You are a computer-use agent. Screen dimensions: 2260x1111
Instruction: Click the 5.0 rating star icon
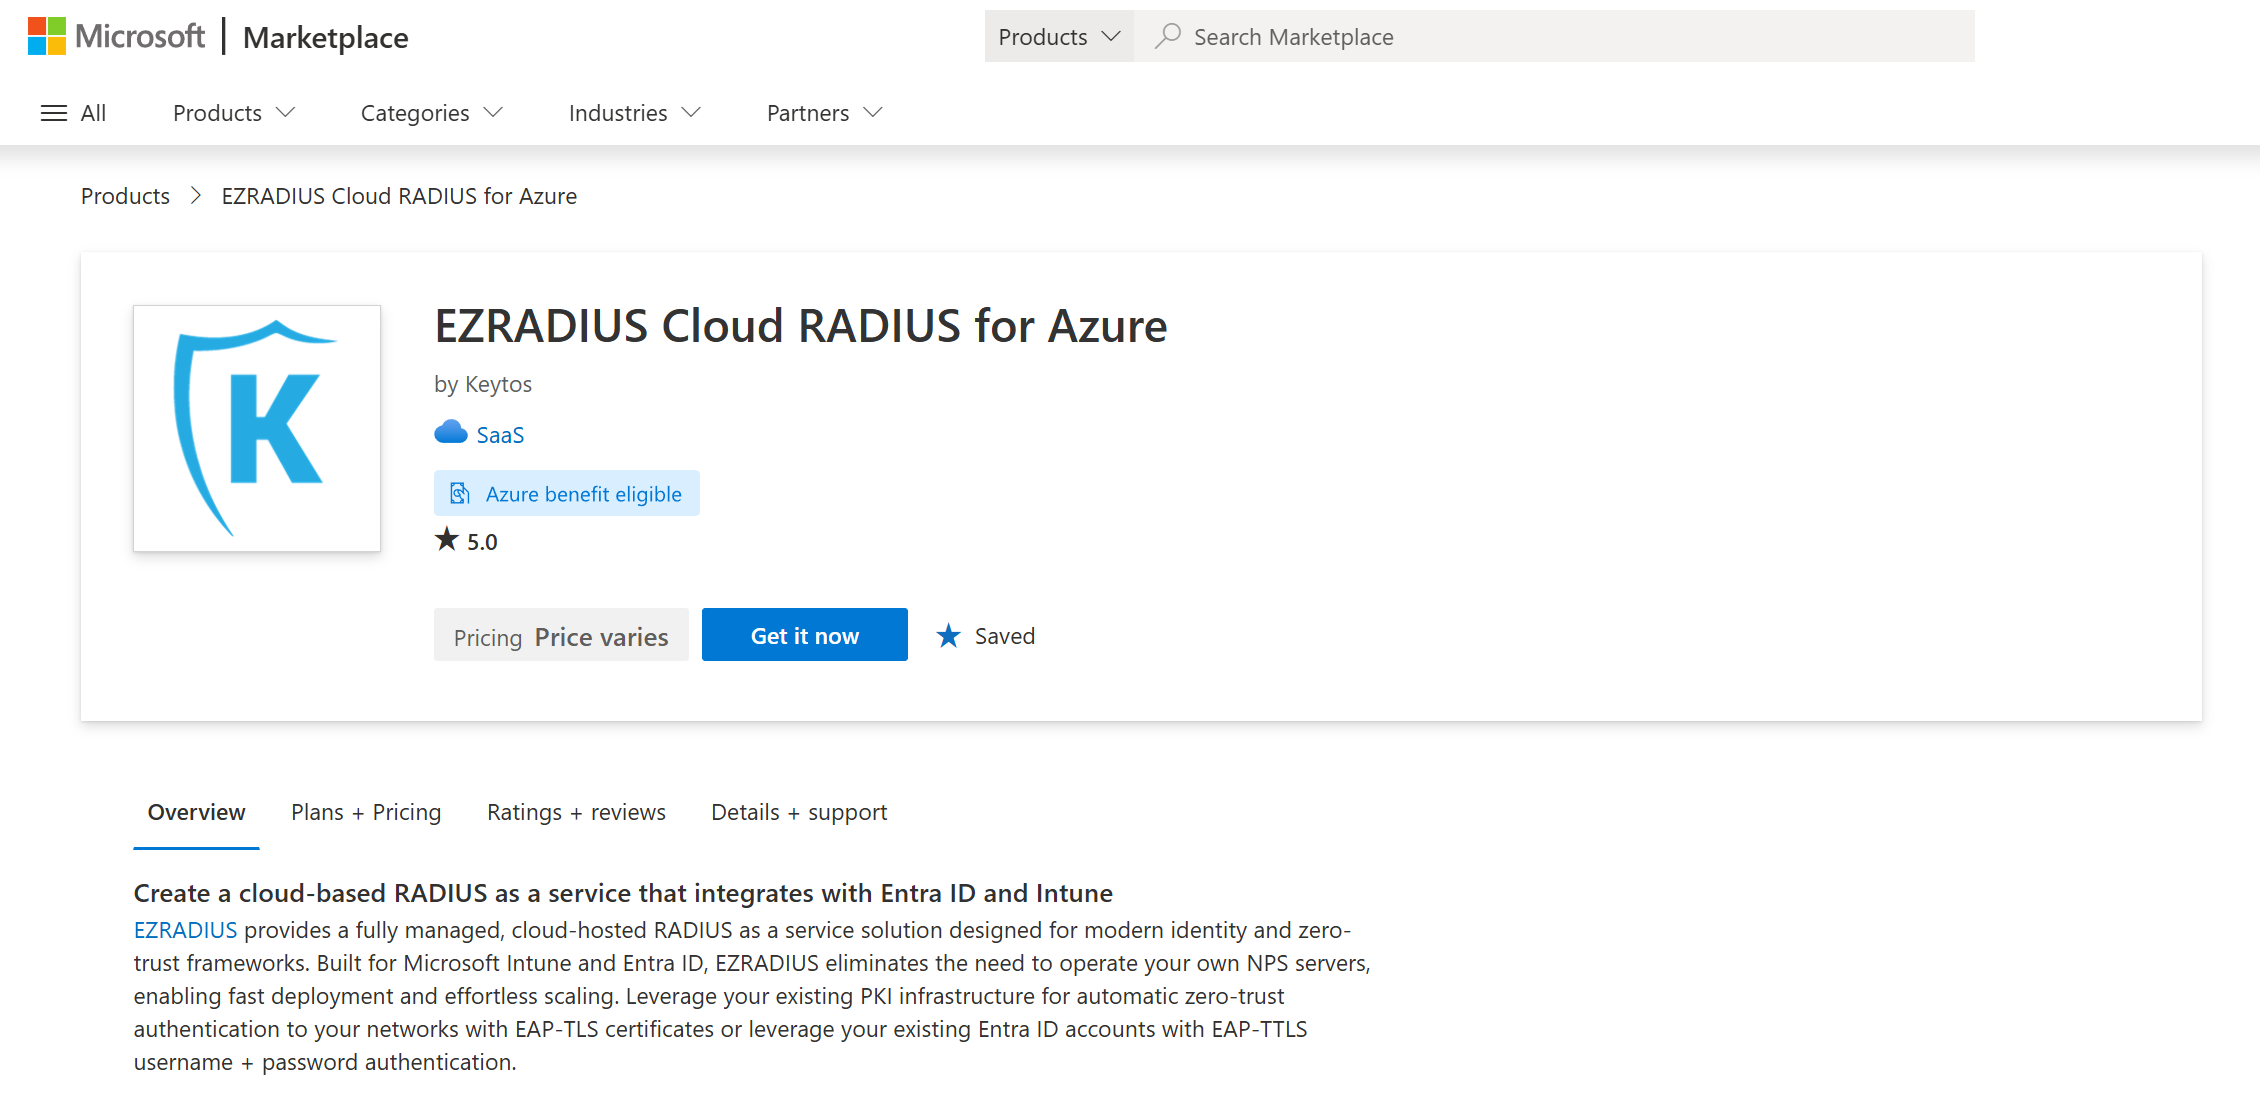pos(447,540)
